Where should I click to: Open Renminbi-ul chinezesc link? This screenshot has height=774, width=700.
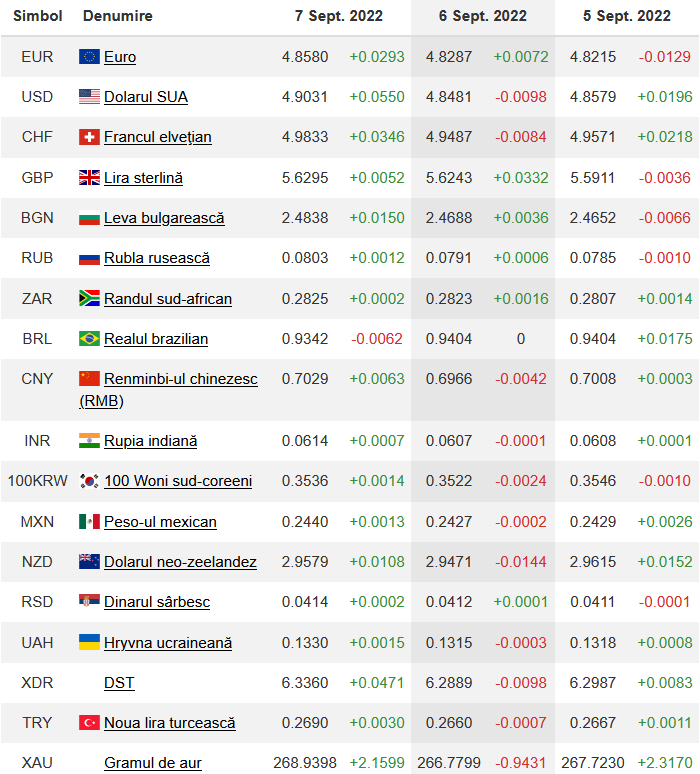[x=180, y=379]
